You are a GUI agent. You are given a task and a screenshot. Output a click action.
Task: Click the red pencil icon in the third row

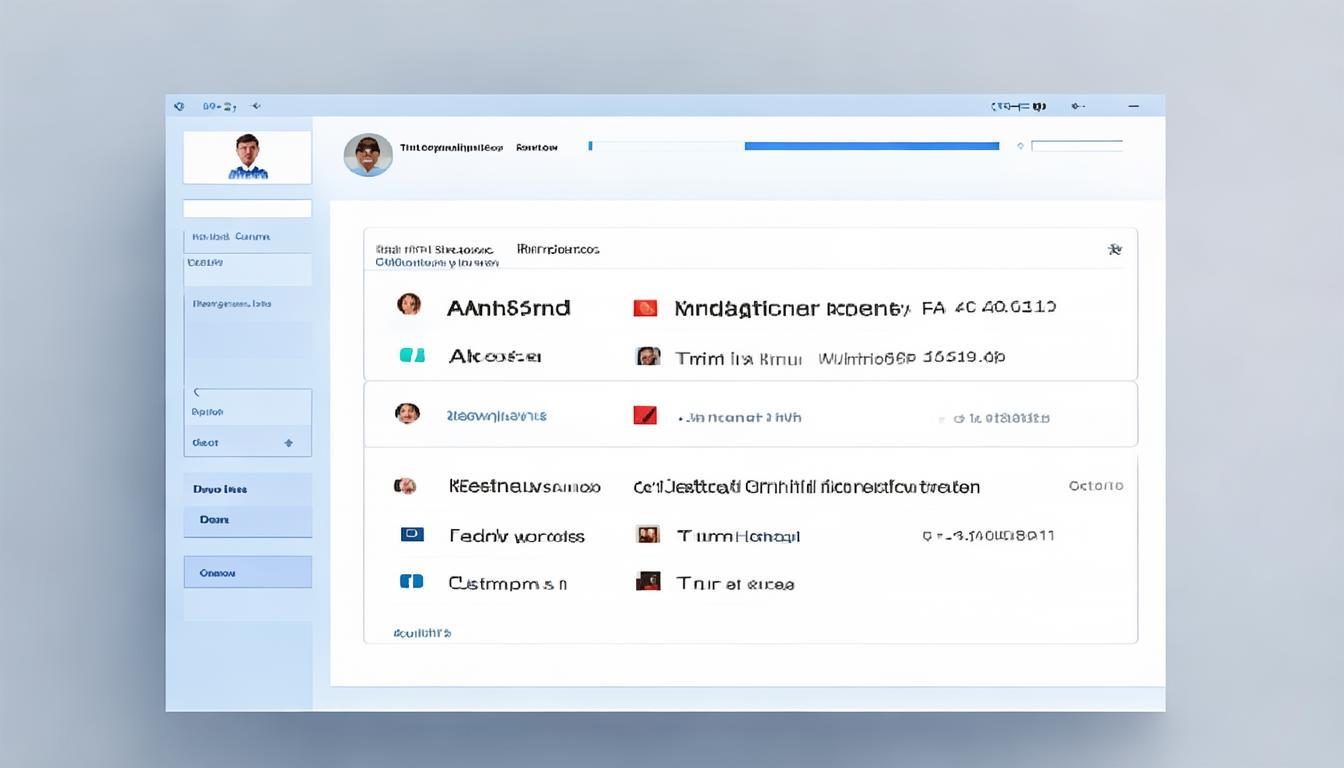(x=645, y=415)
